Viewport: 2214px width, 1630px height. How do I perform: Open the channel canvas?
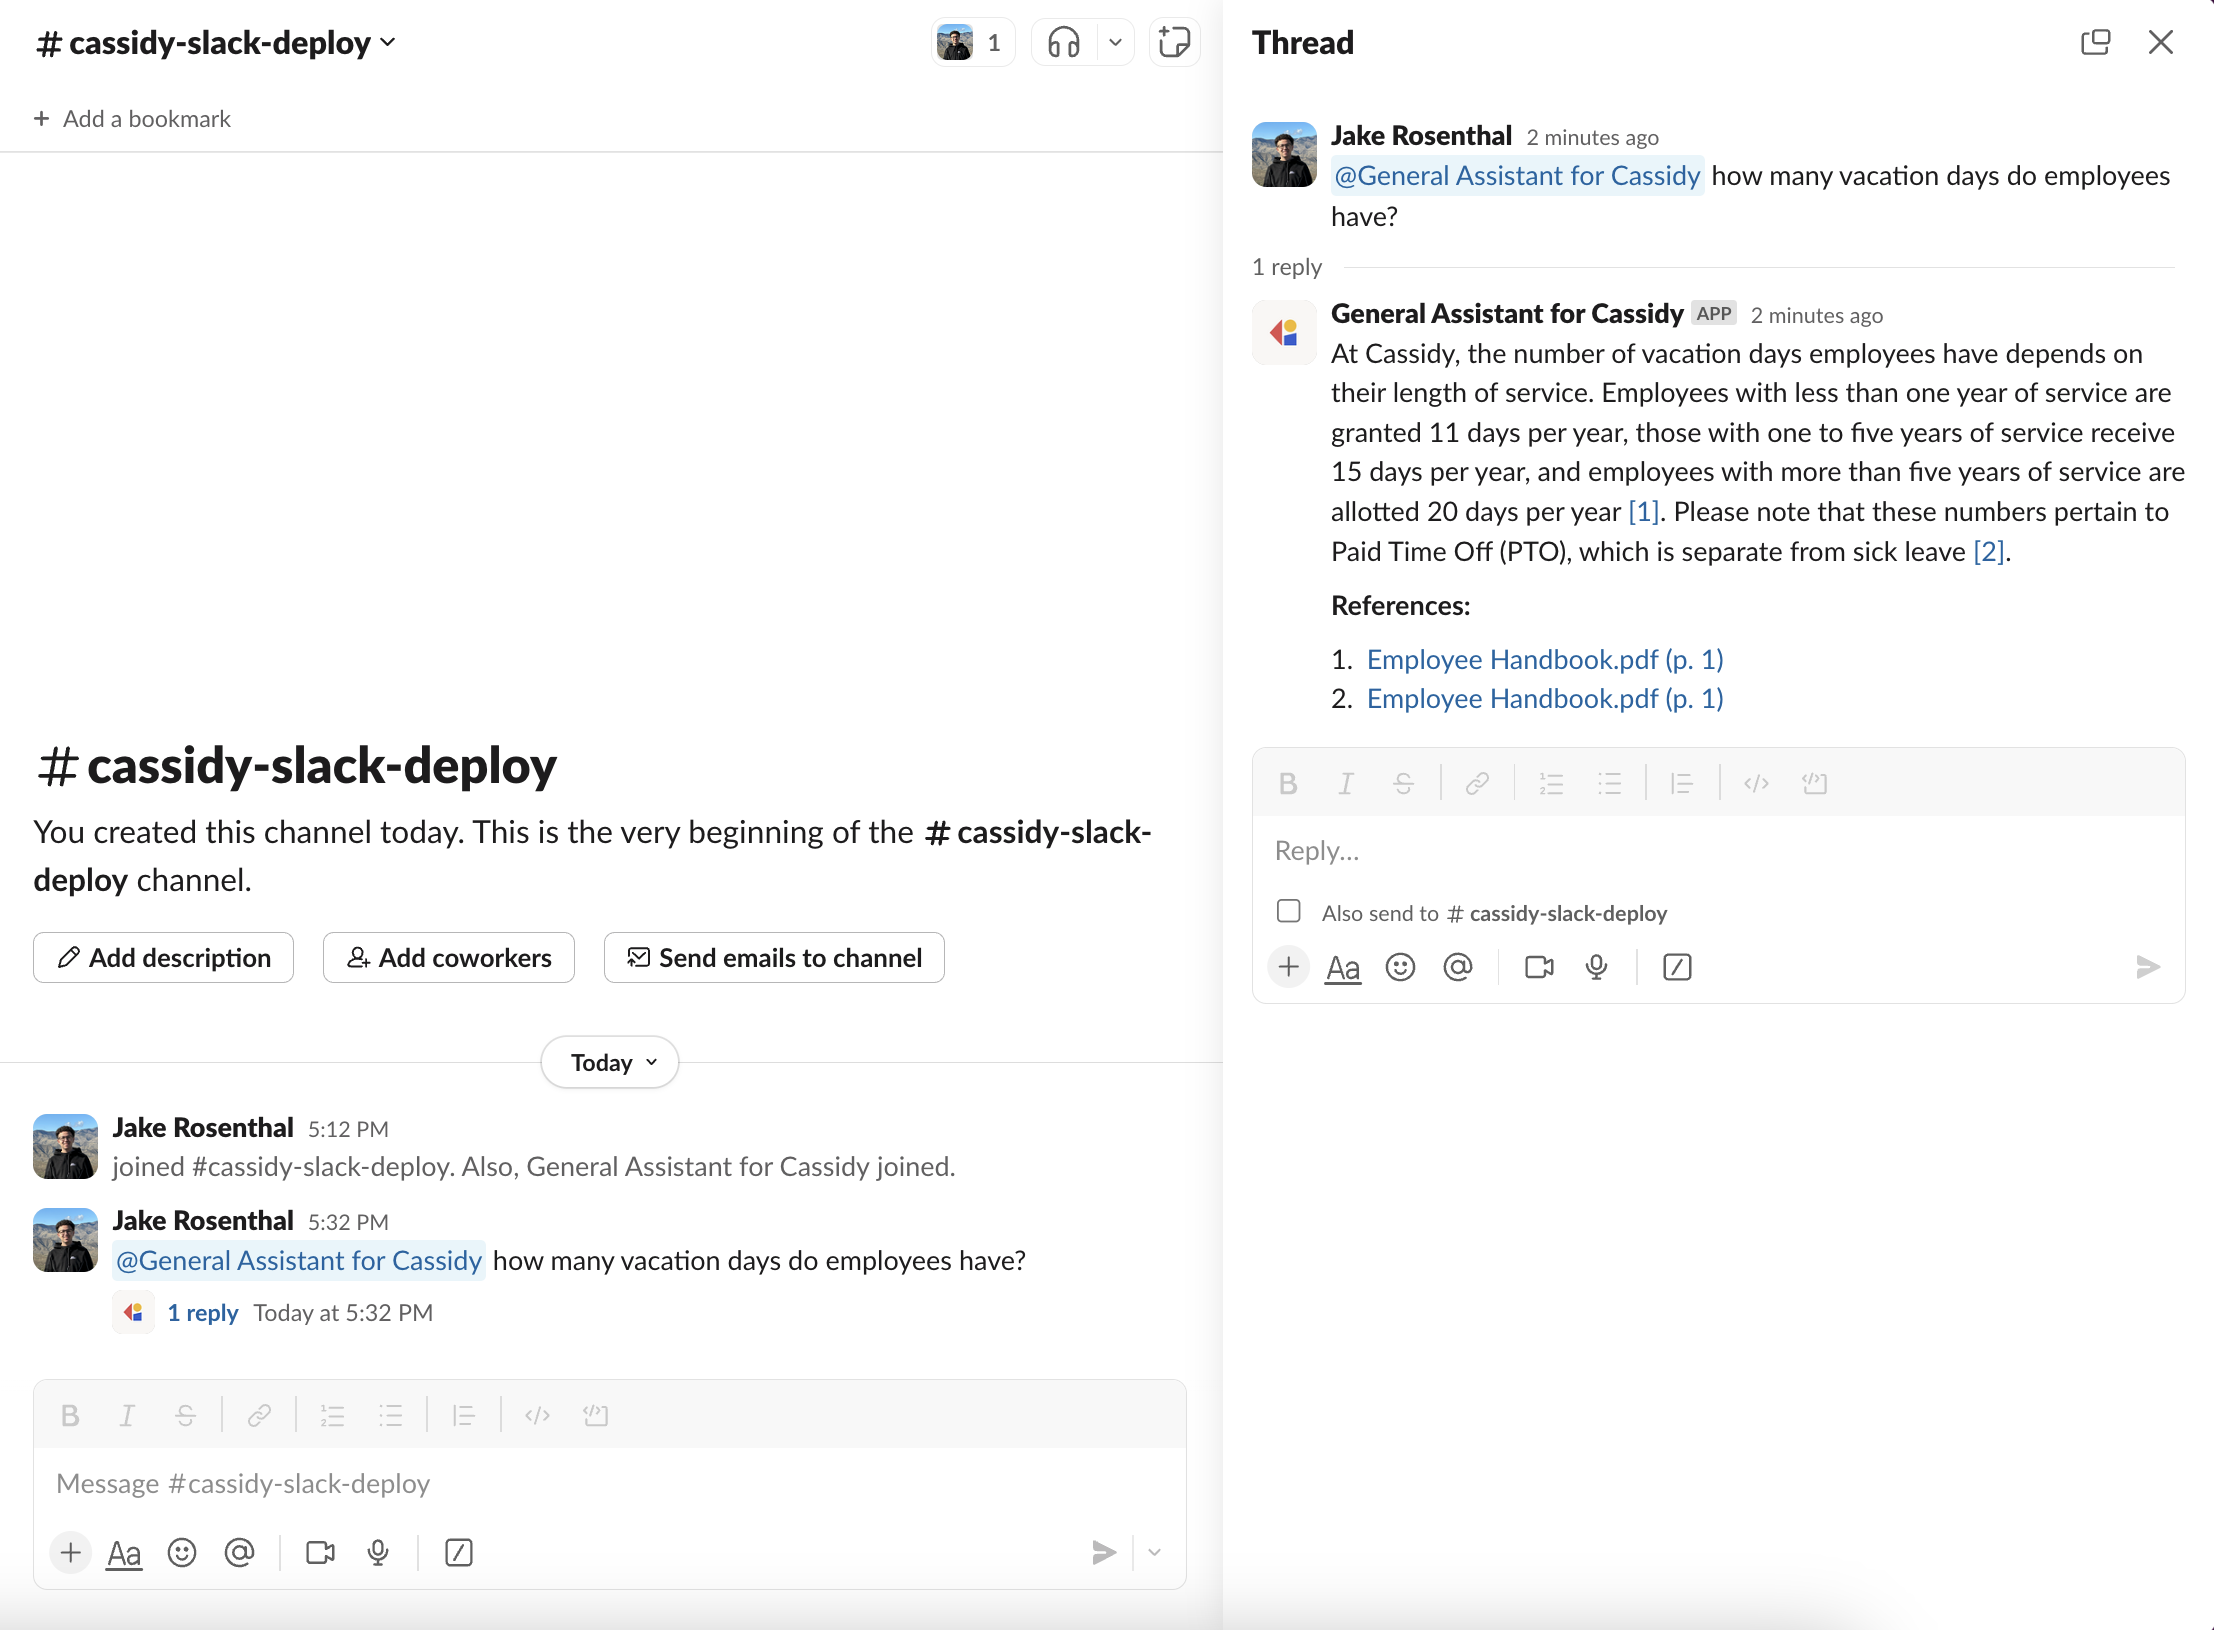pos(1174,42)
